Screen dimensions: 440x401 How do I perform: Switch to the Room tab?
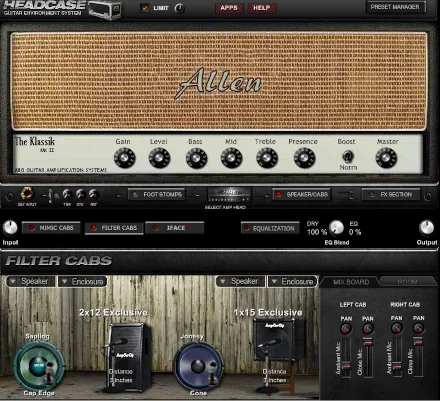pos(408,282)
